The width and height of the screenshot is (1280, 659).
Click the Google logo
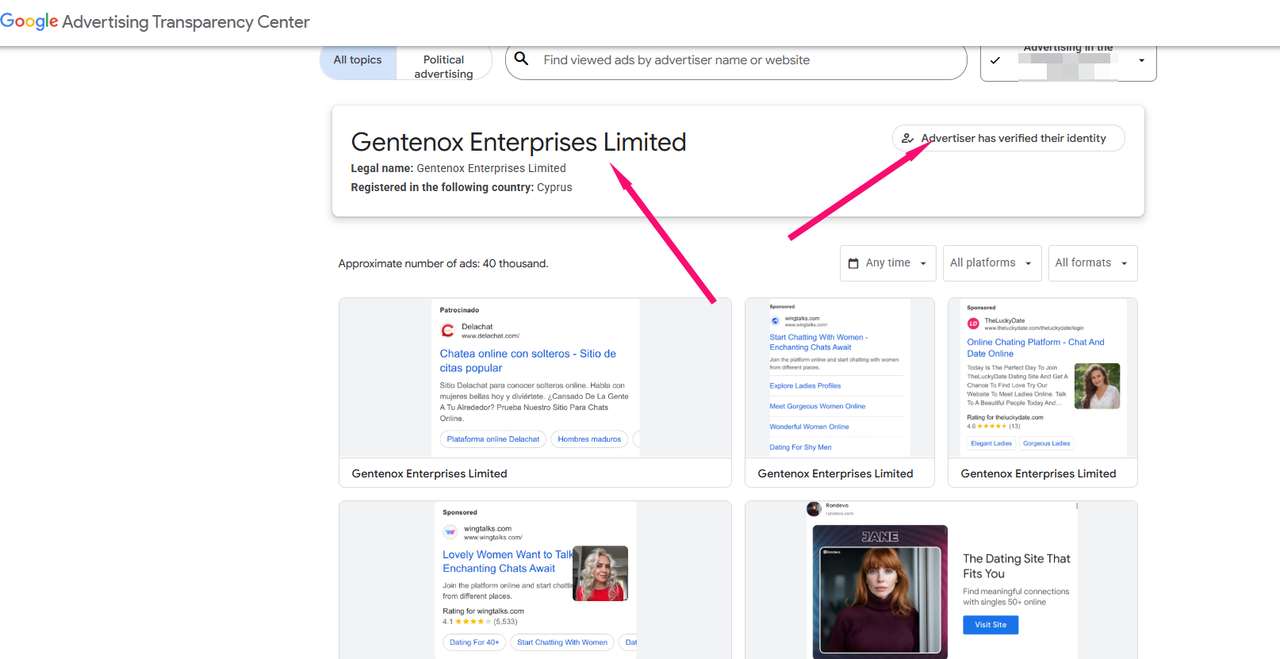click(29, 21)
